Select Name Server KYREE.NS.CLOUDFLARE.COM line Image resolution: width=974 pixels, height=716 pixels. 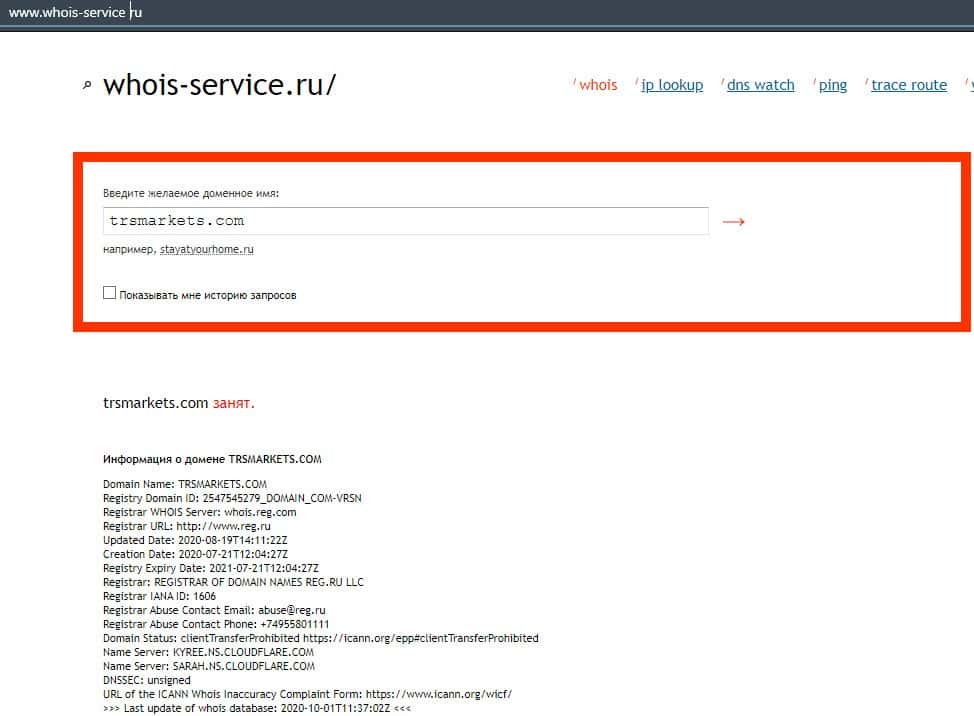pyautogui.click(x=209, y=652)
